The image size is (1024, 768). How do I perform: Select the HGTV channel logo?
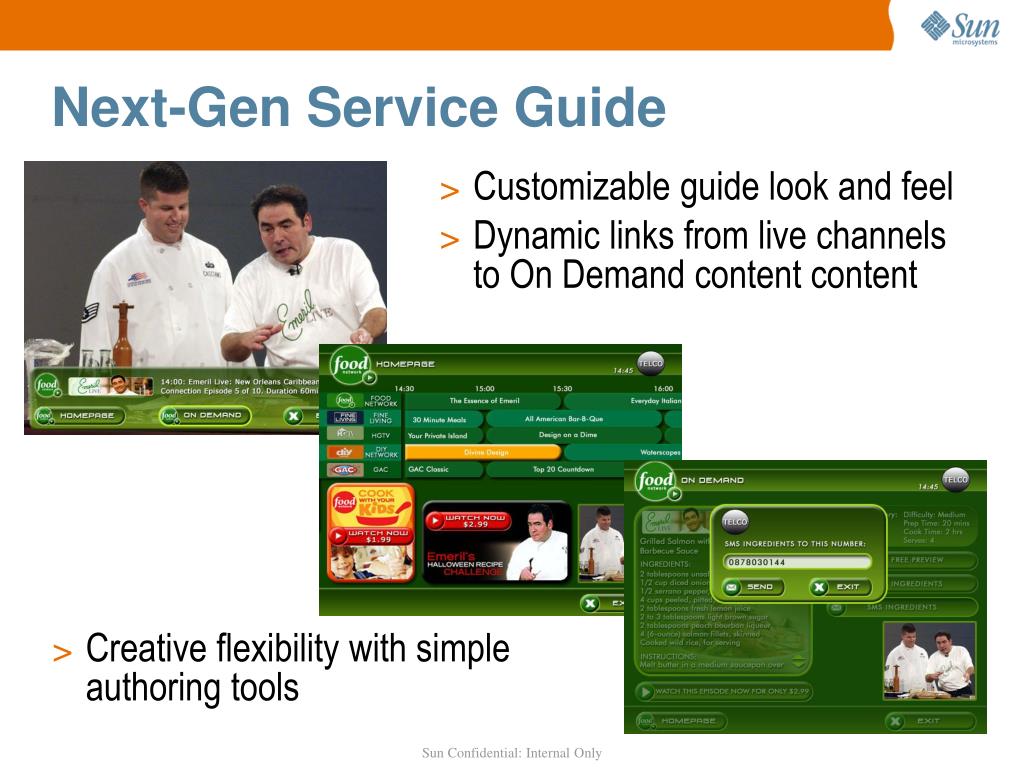point(345,434)
